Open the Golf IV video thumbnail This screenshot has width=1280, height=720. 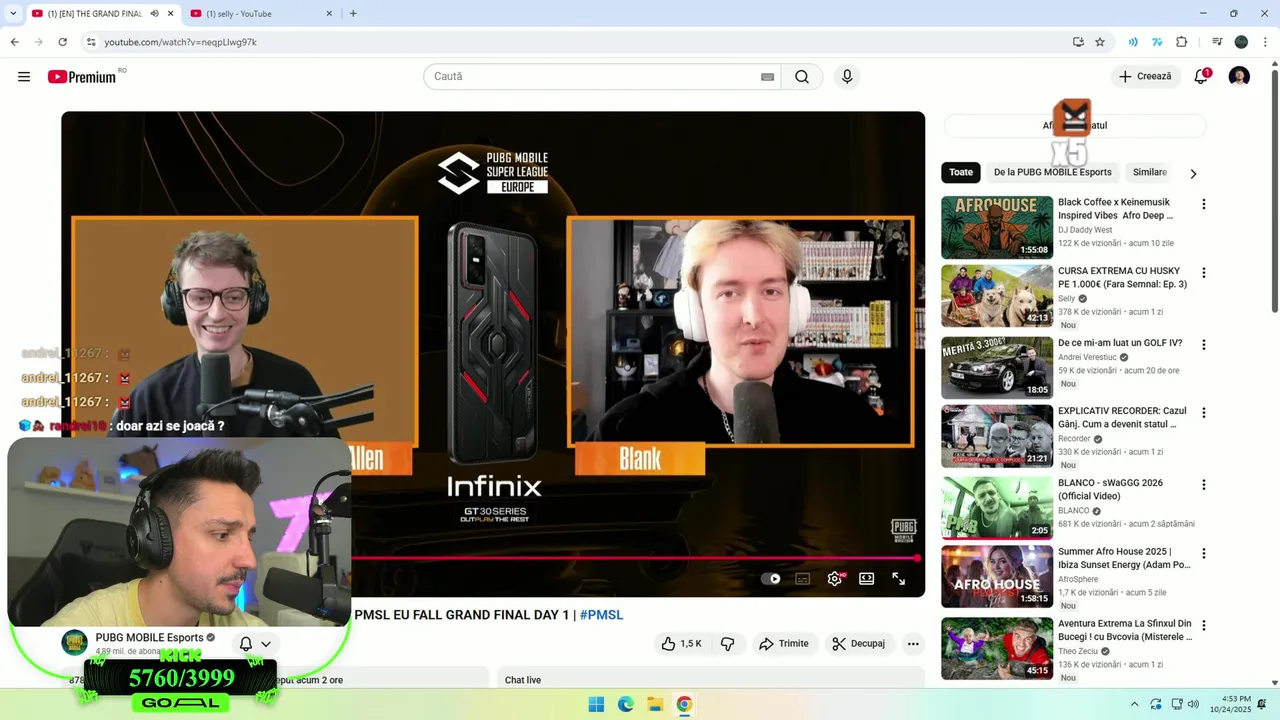[x=997, y=368]
